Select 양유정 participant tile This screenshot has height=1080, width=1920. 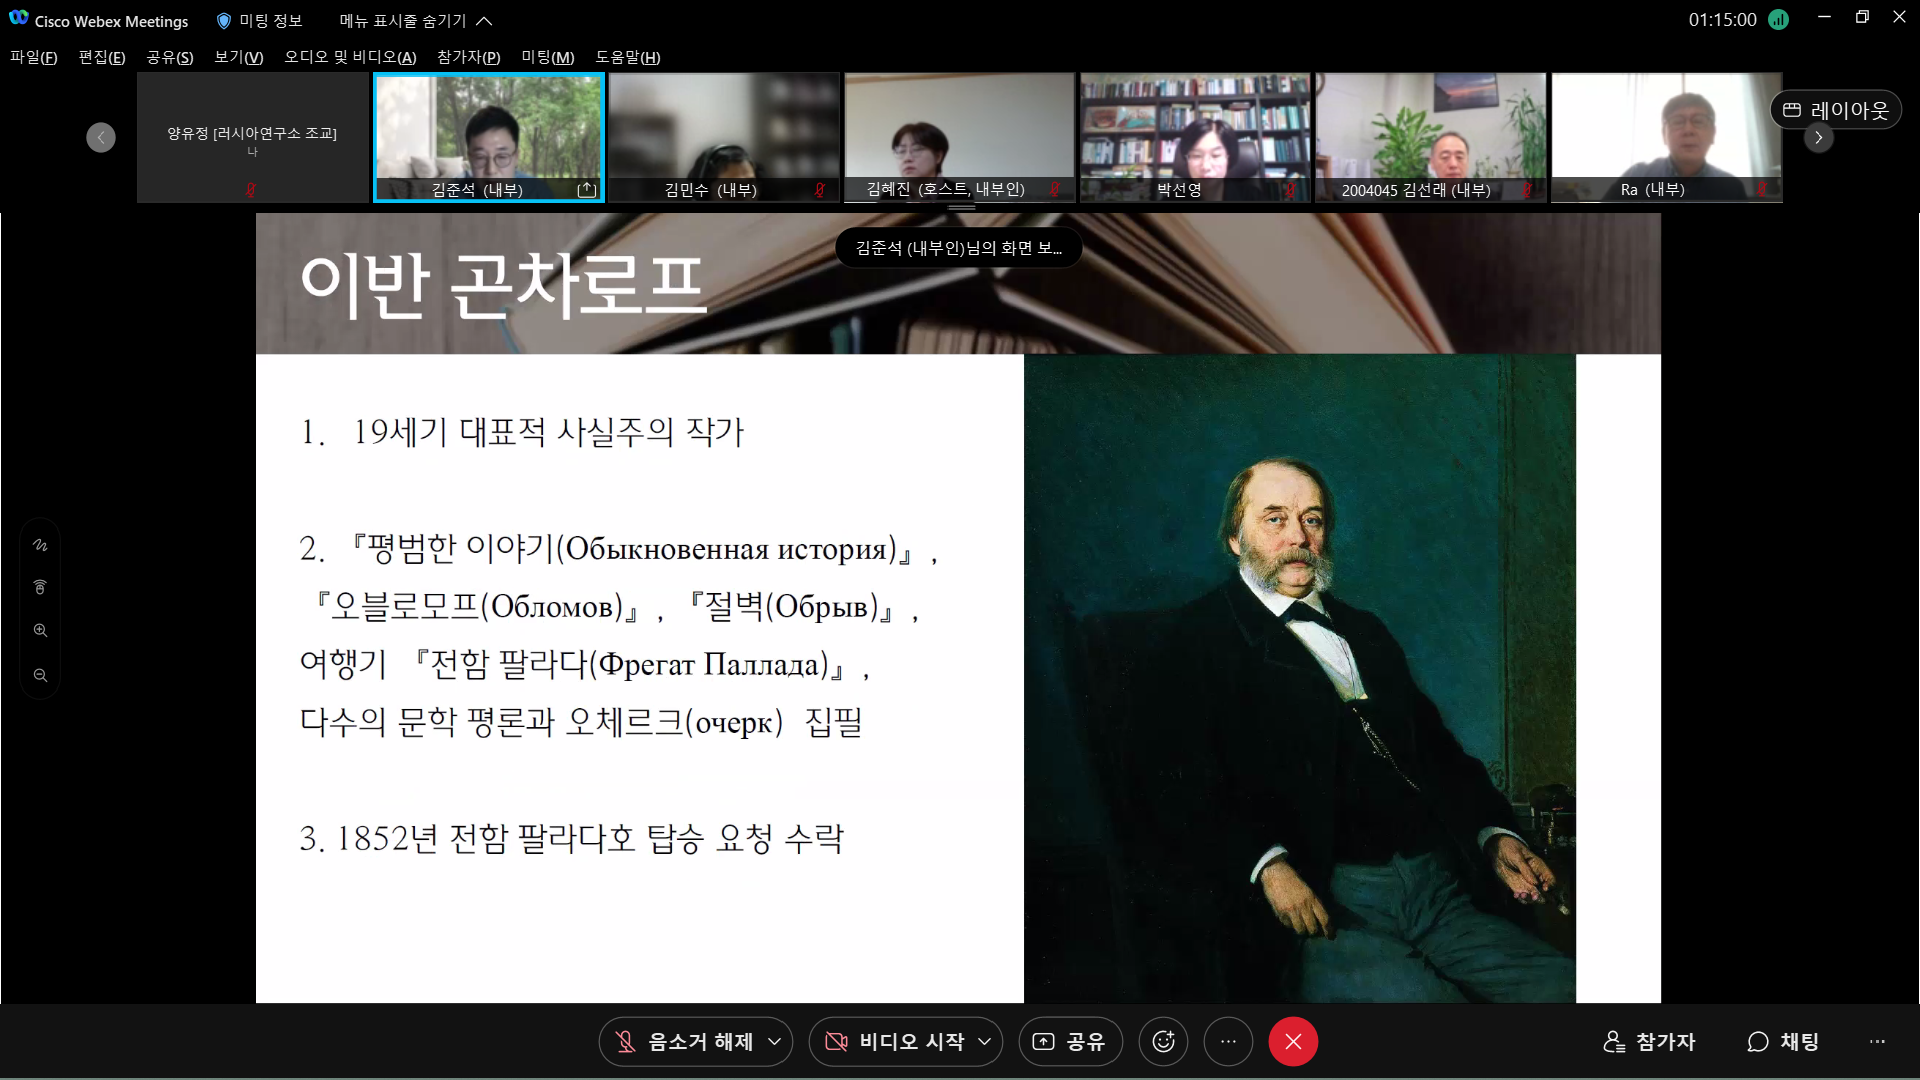pyautogui.click(x=252, y=137)
